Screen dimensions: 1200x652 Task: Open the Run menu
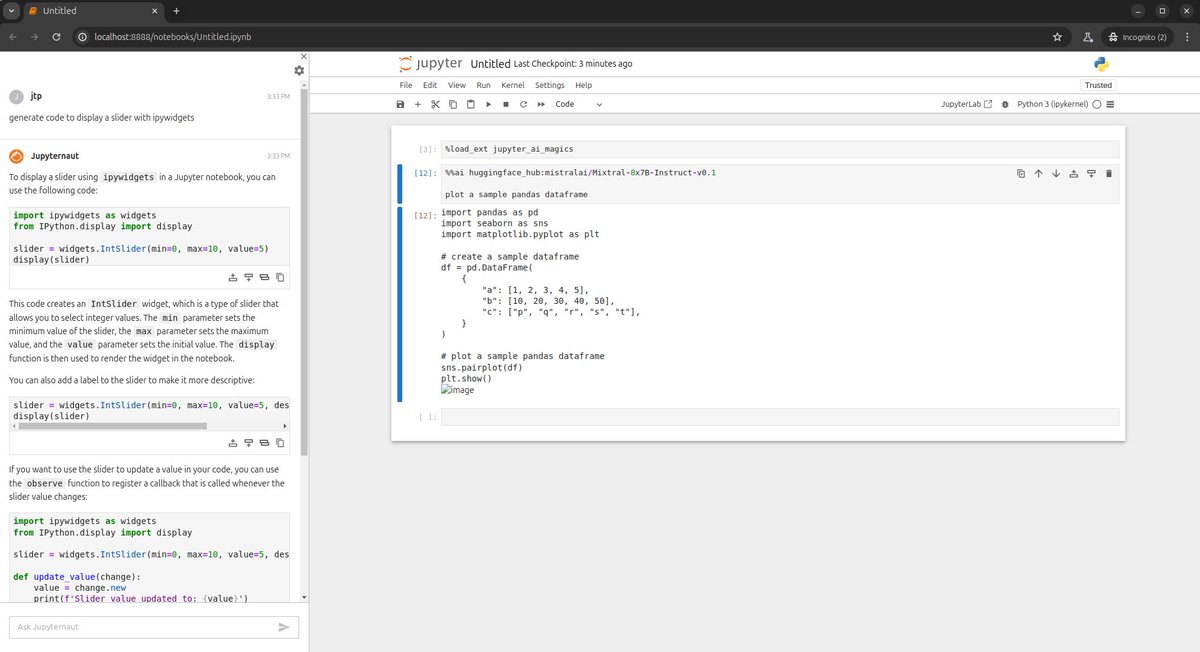click(483, 85)
